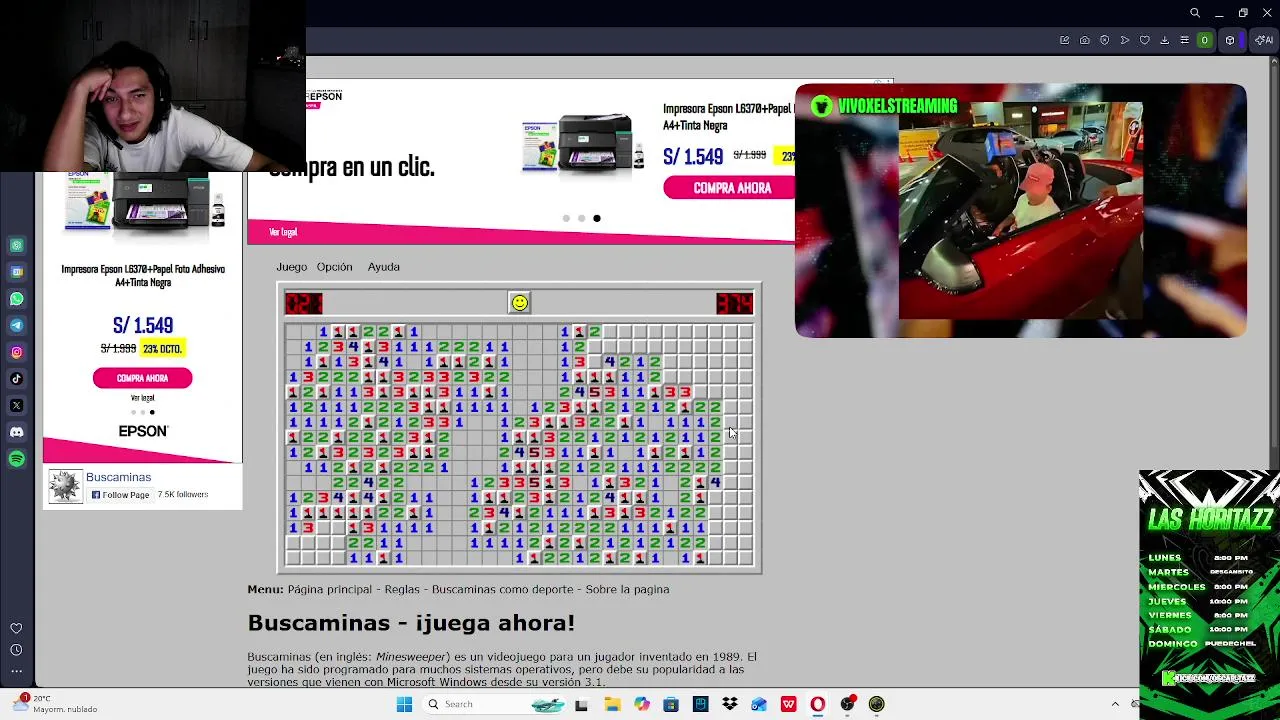Click the red mine counter display
Viewport: 1280px width, 720px height.
point(304,303)
